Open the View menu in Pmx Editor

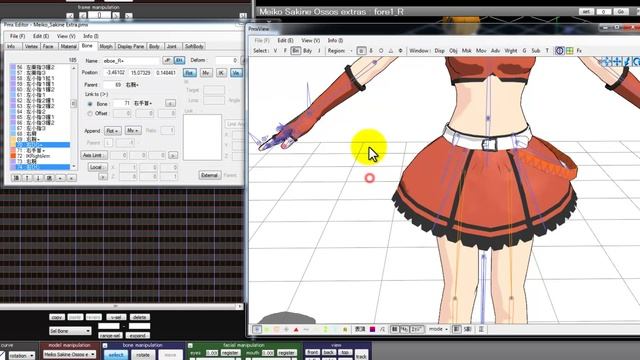tap(66, 36)
